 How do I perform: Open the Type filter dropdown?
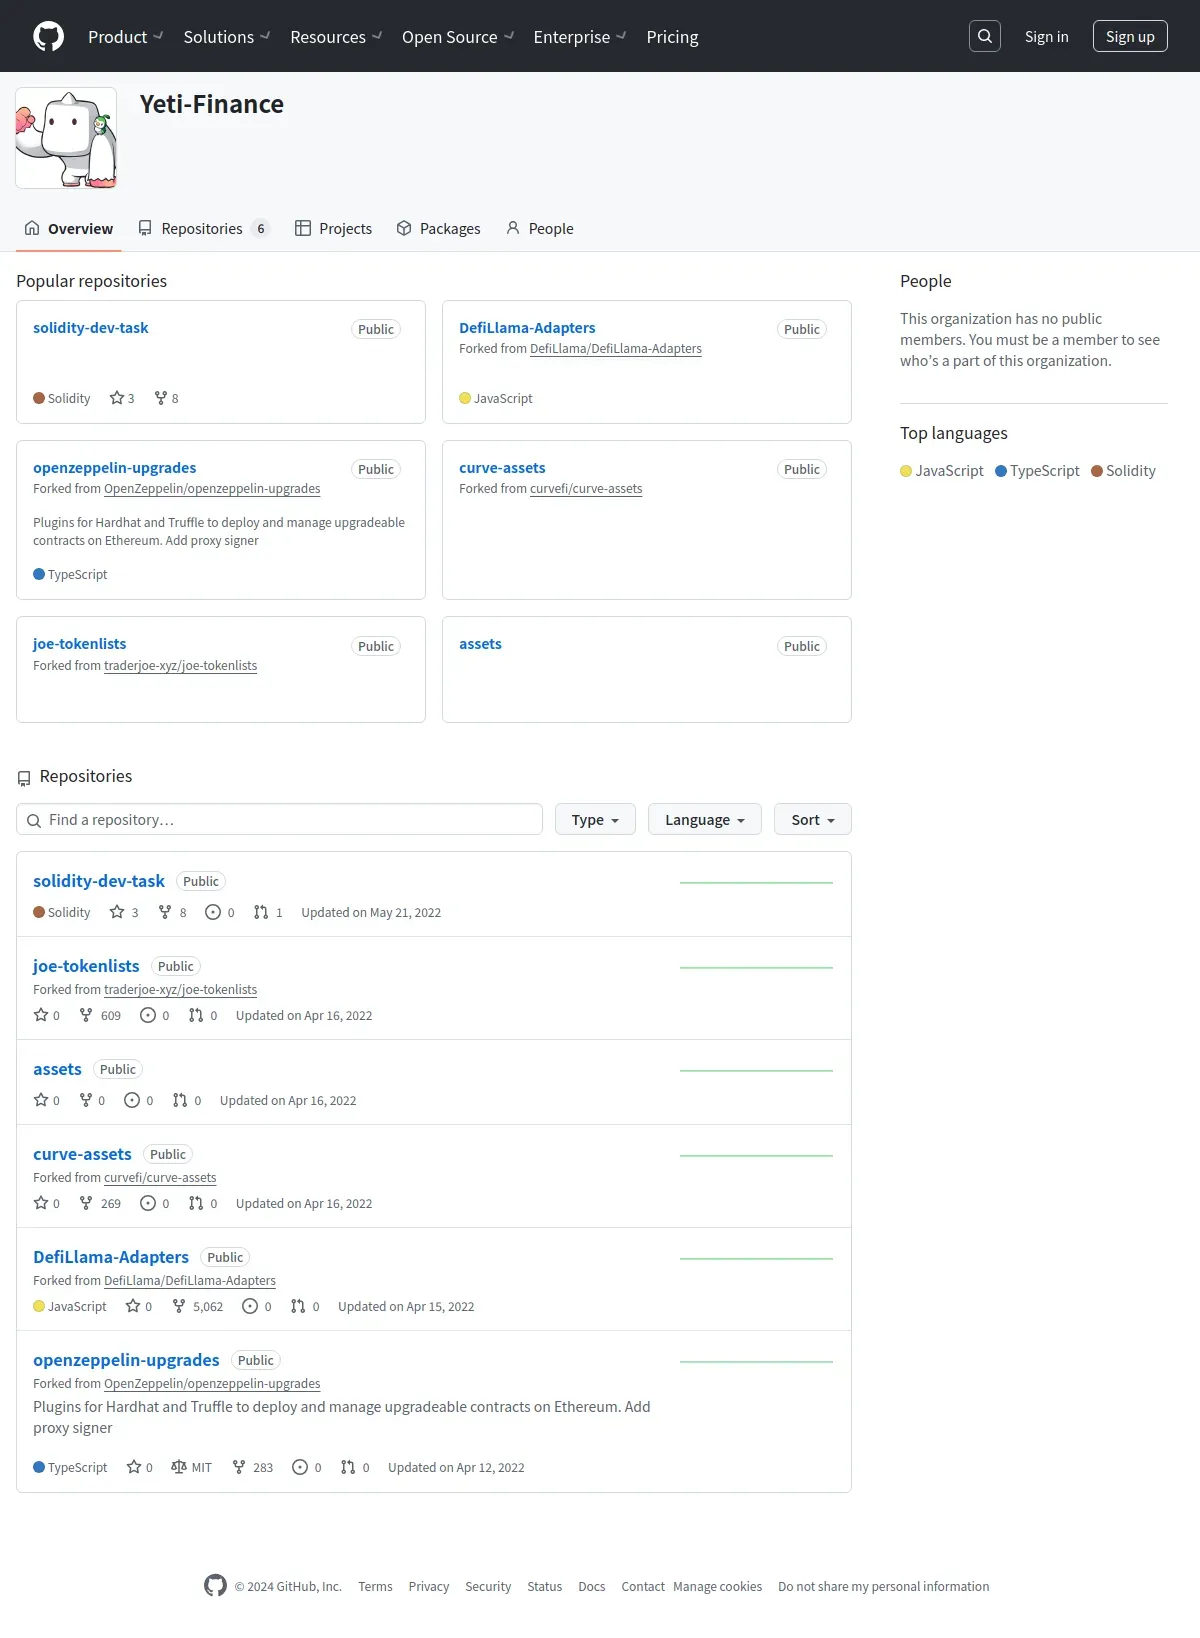coord(595,819)
